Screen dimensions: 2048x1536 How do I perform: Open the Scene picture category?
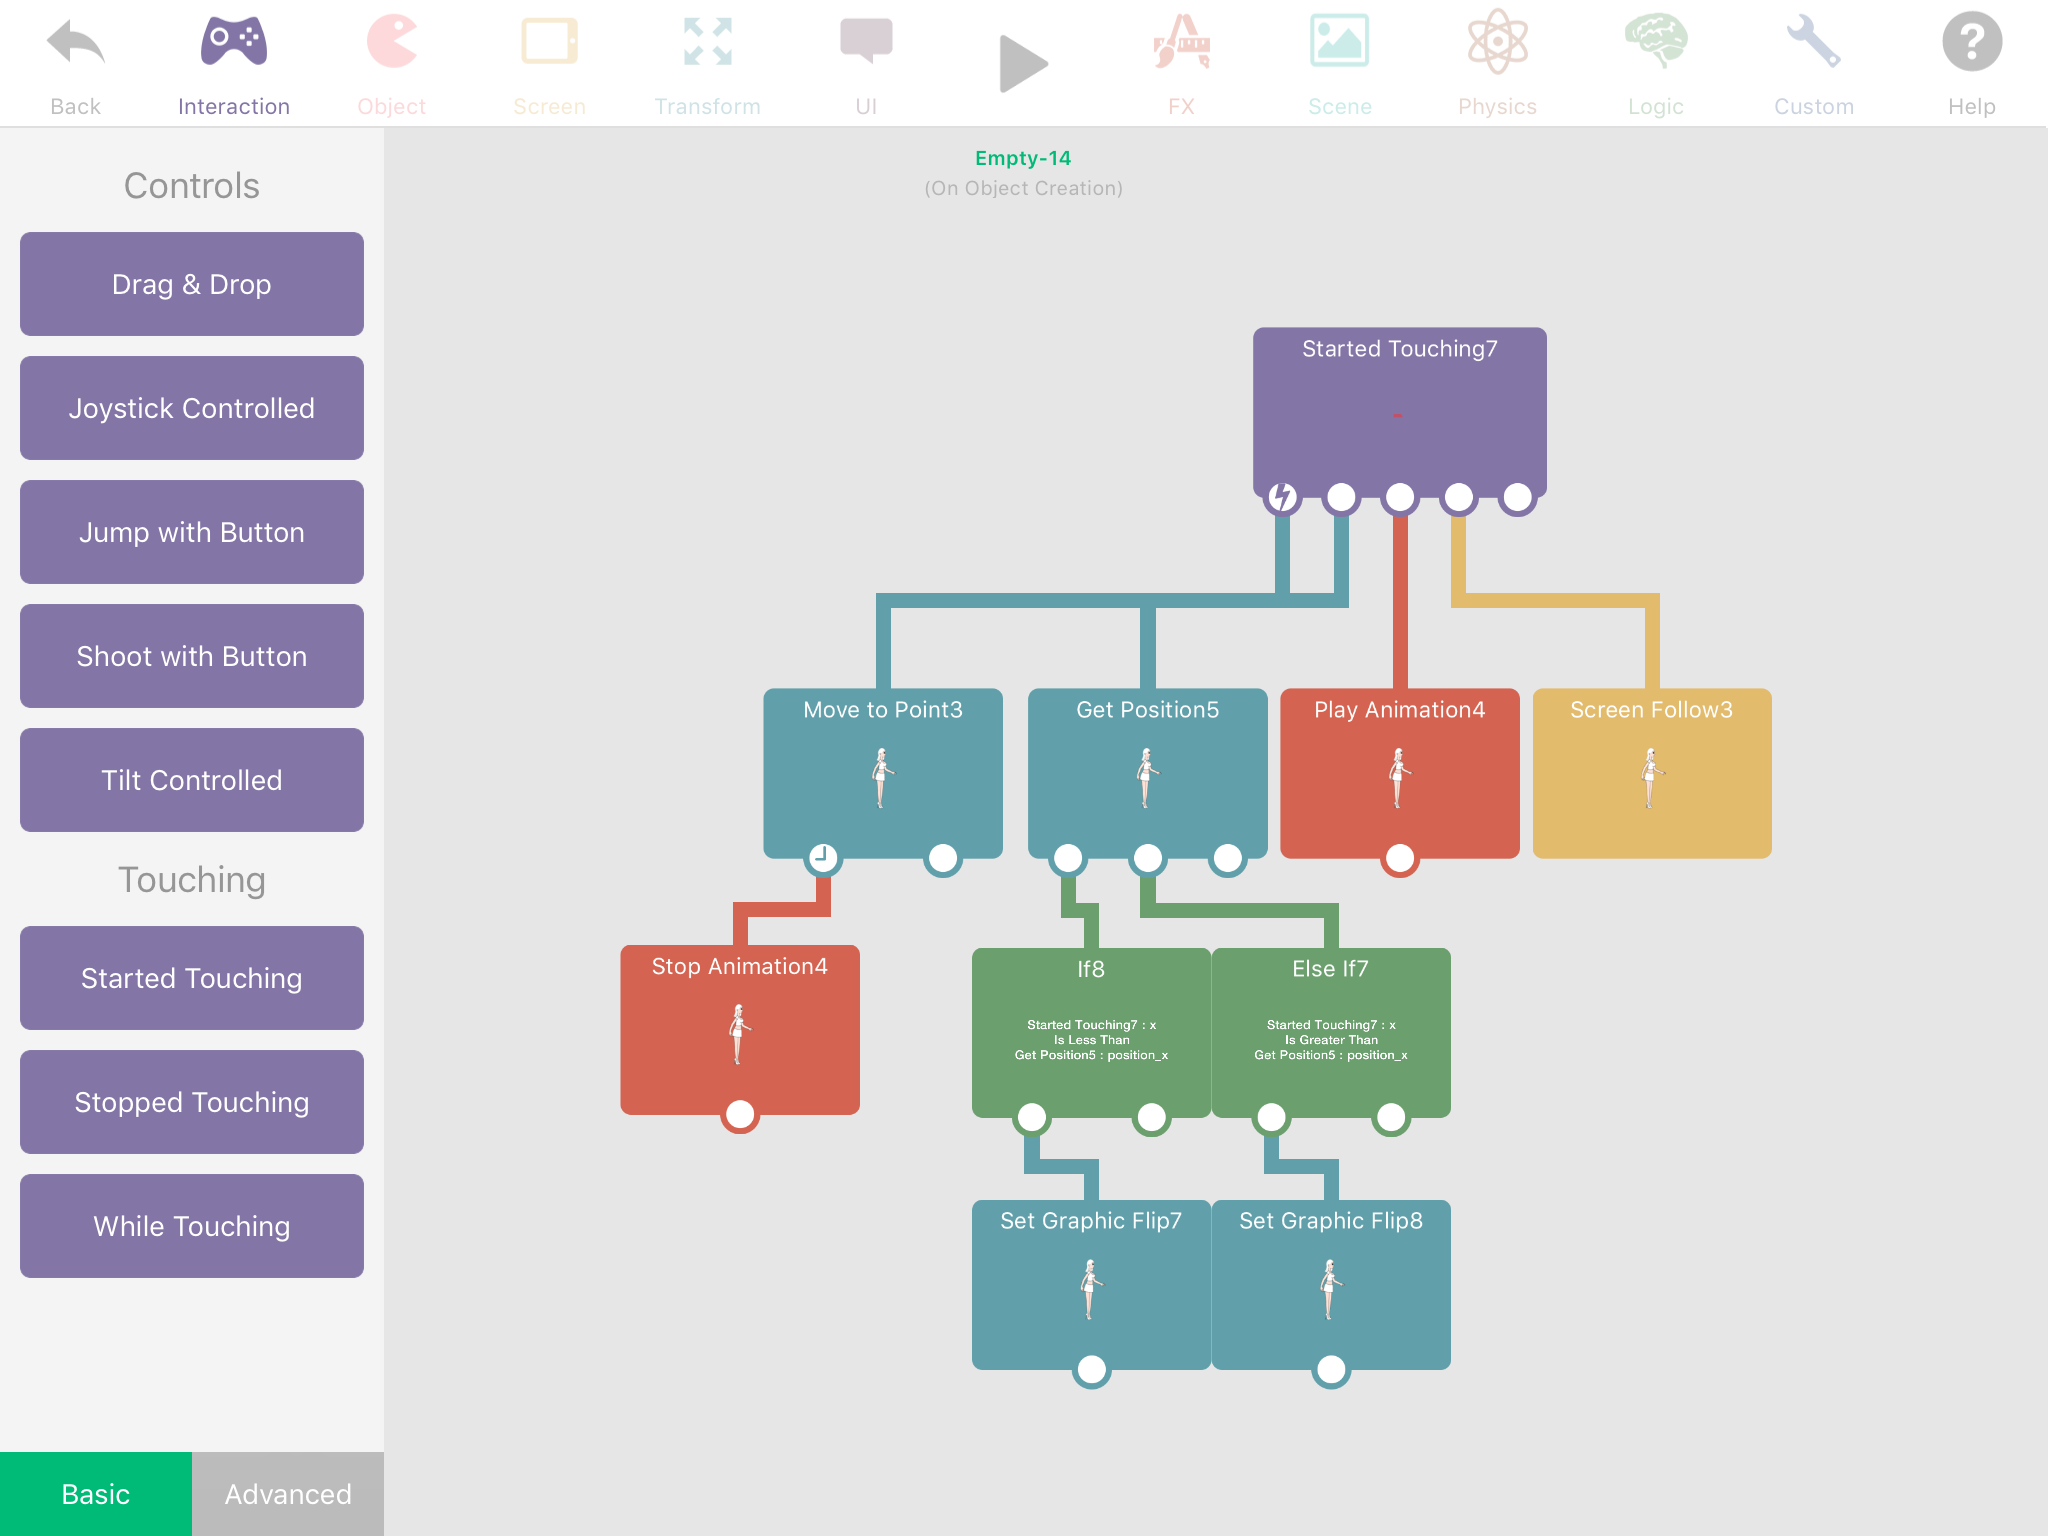click(x=1339, y=62)
